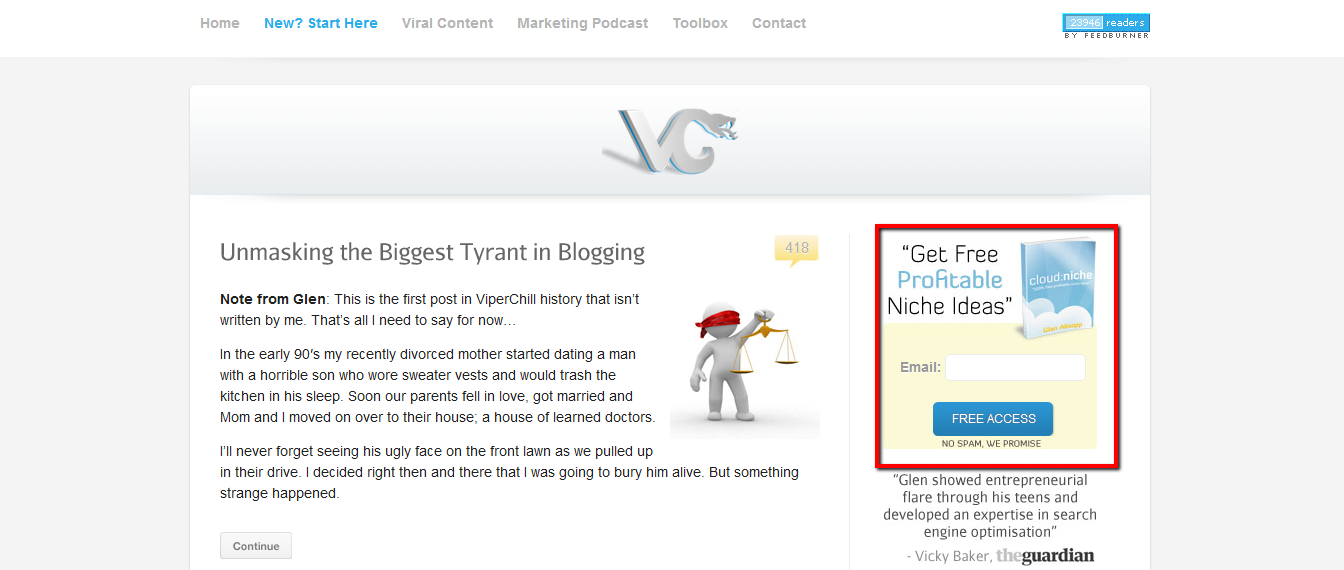Click the Email input field
Image resolution: width=1344 pixels, height=570 pixels.
coord(1015,367)
